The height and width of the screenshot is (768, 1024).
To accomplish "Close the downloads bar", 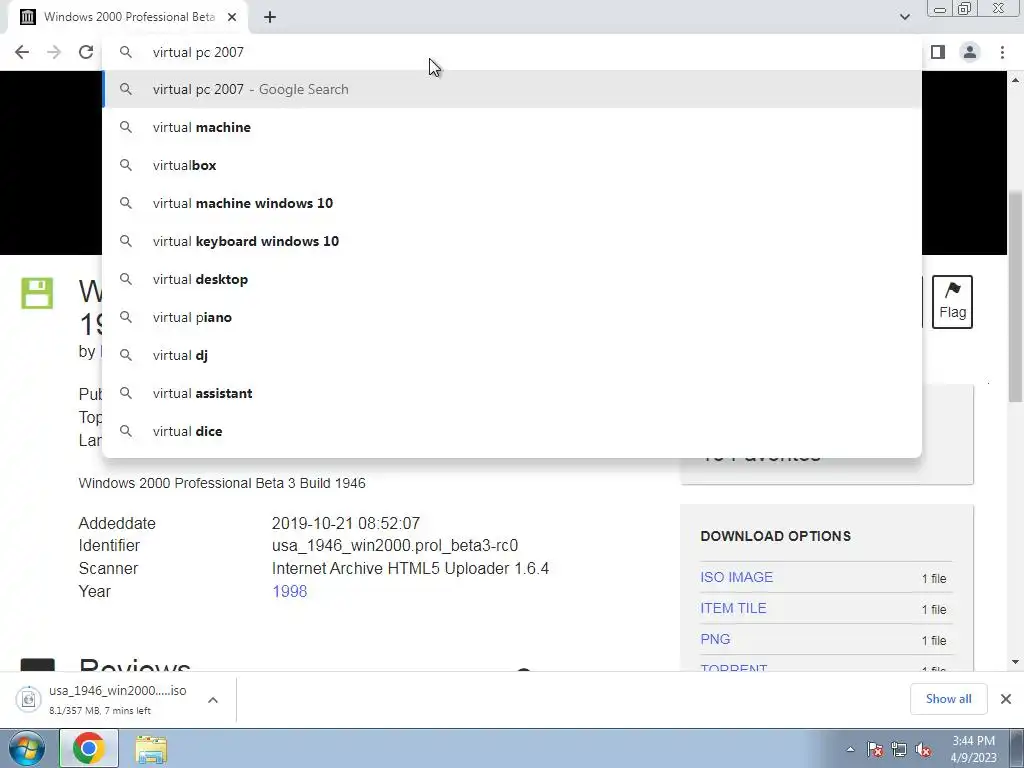I will (1006, 699).
